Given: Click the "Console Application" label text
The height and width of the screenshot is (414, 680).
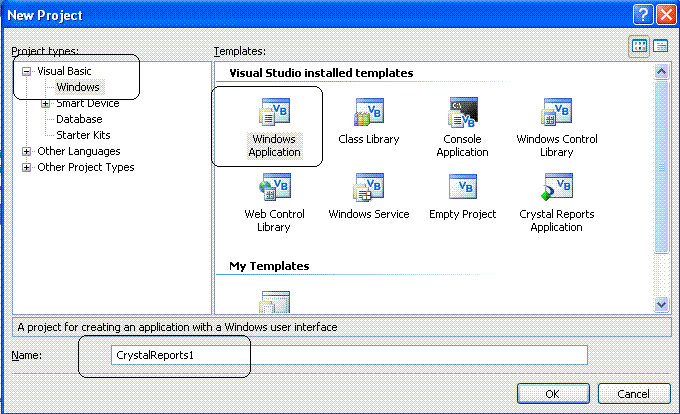Looking at the screenshot, I should click(462, 146).
